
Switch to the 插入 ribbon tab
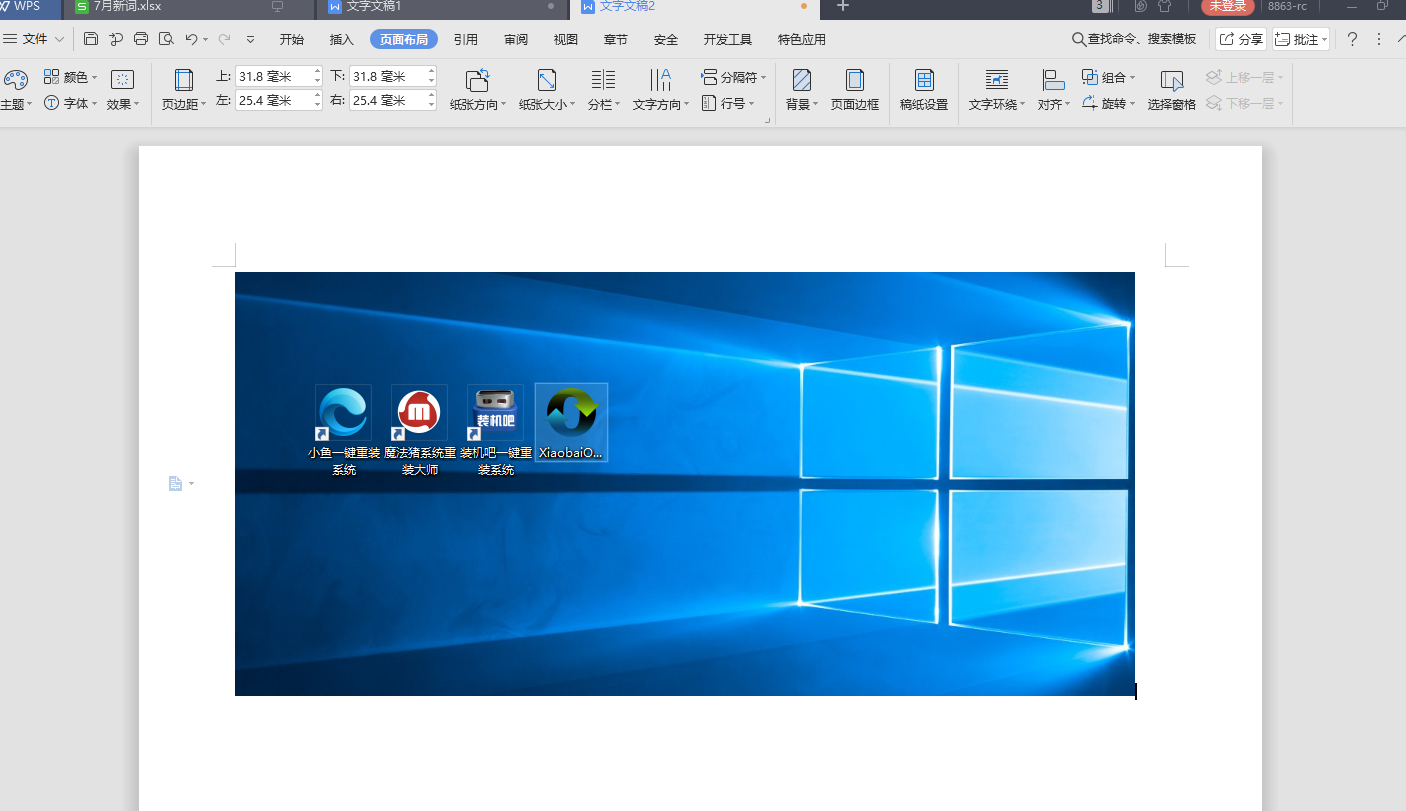[x=342, y=40]
